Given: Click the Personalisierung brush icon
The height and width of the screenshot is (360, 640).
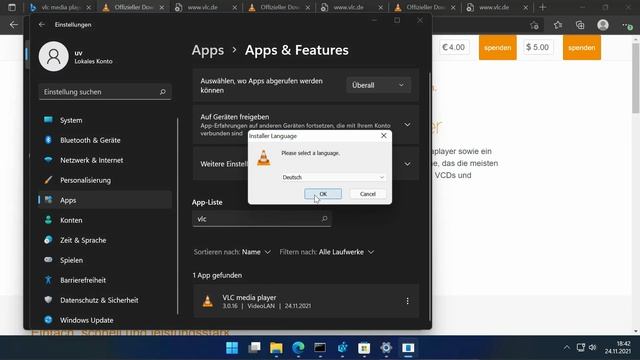Looking at the screenshot, I should [x=48, y=180].
